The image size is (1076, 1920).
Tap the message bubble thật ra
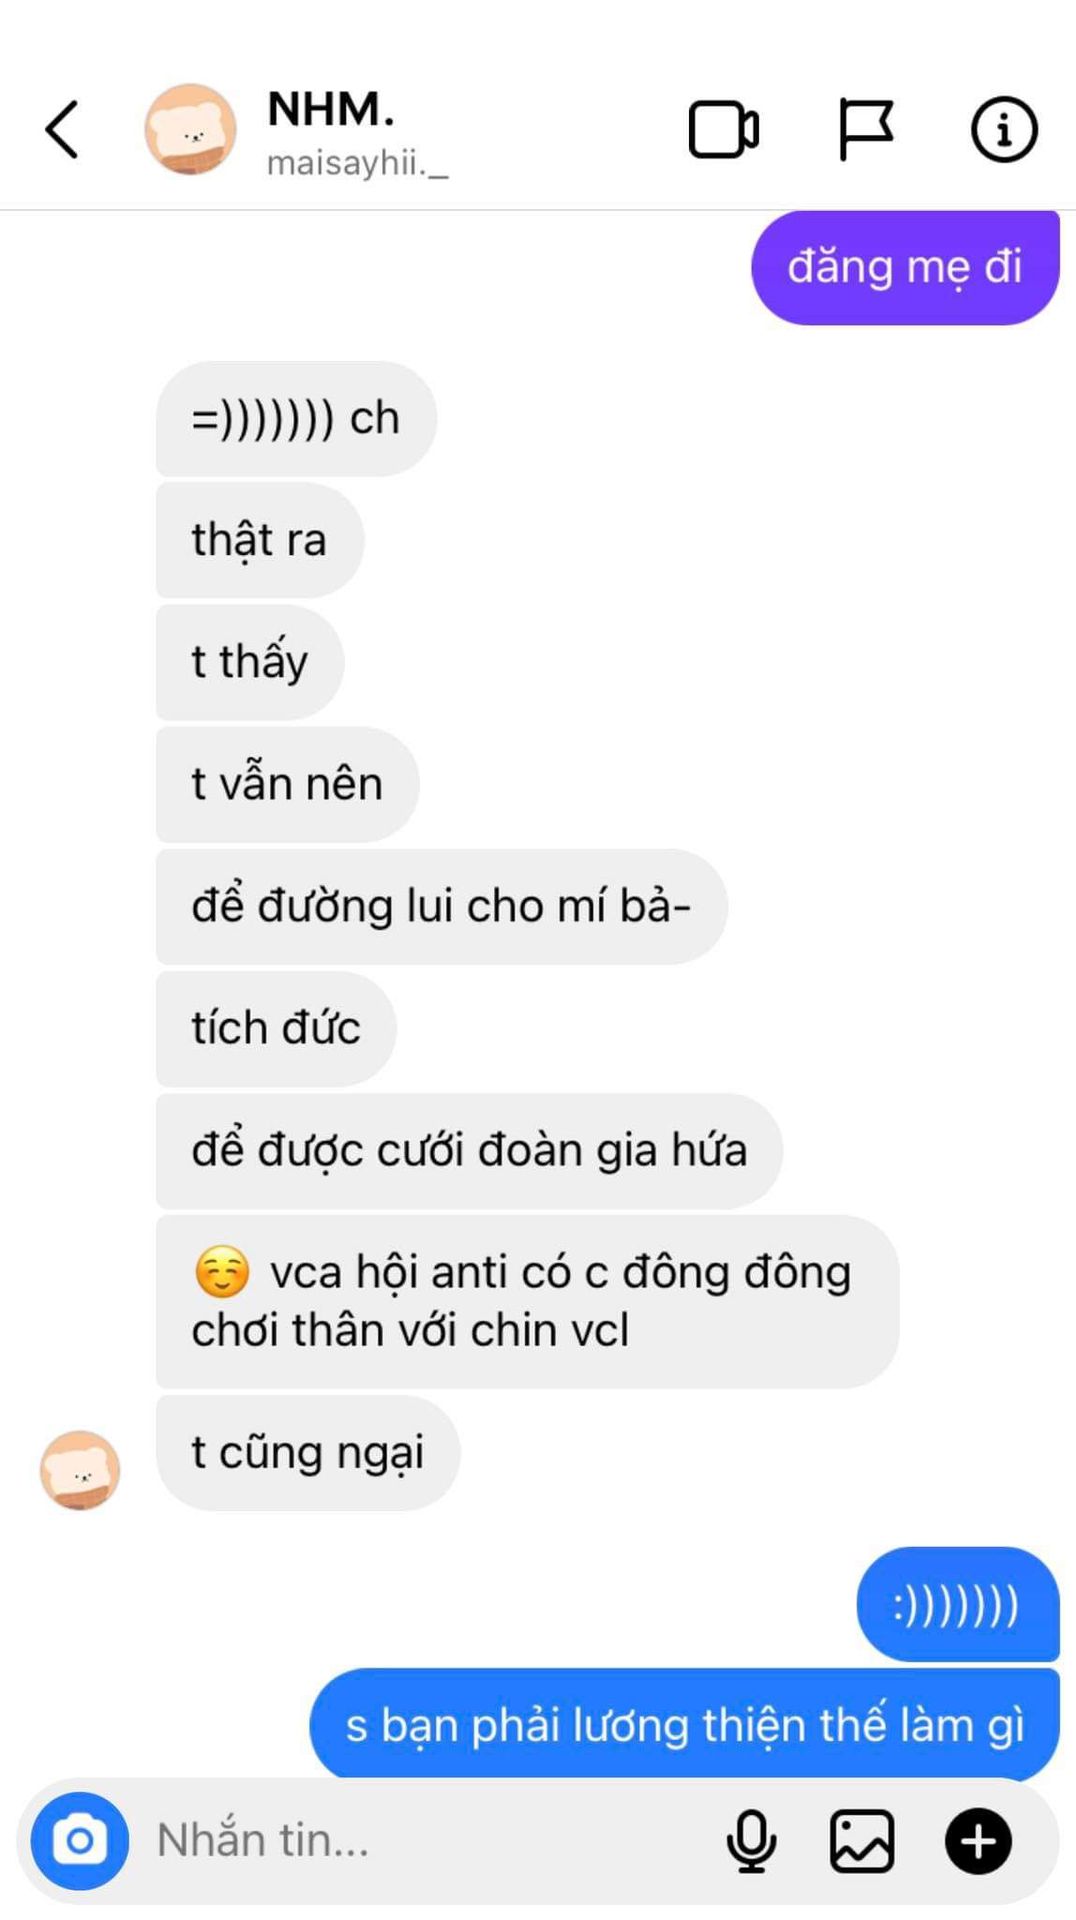260,540
